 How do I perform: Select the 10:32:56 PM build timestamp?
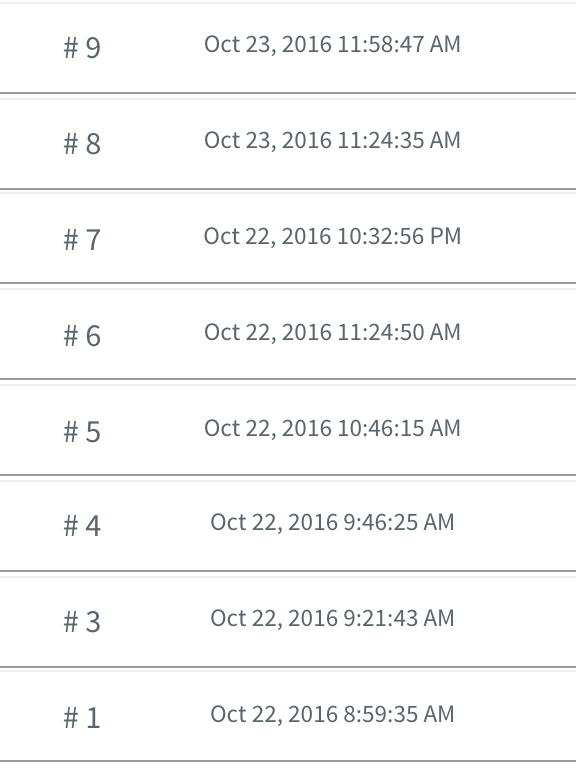click(x=332, y=236)
